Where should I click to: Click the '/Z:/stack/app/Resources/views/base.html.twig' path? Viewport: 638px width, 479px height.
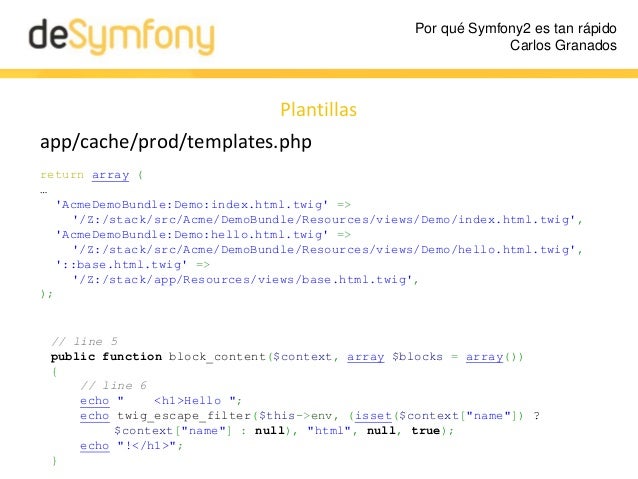coord(243,280)
